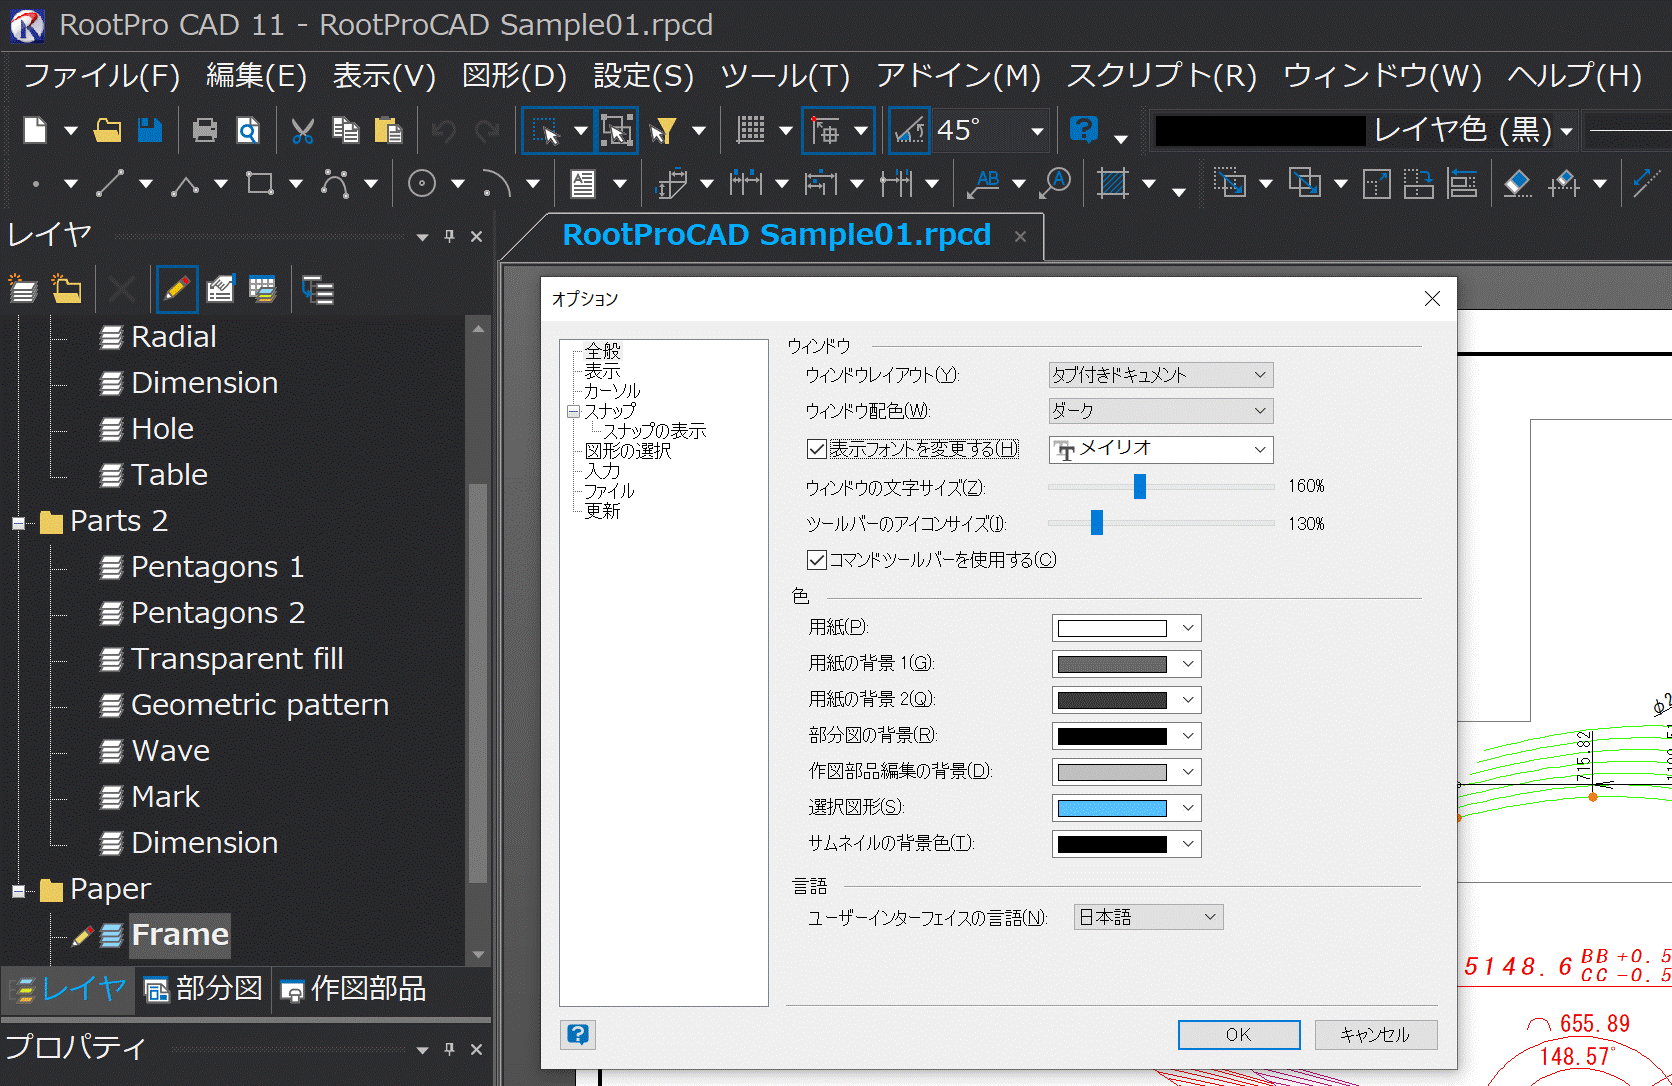
Task: Cut selection with the scissors icon
Action: (302, 130)
